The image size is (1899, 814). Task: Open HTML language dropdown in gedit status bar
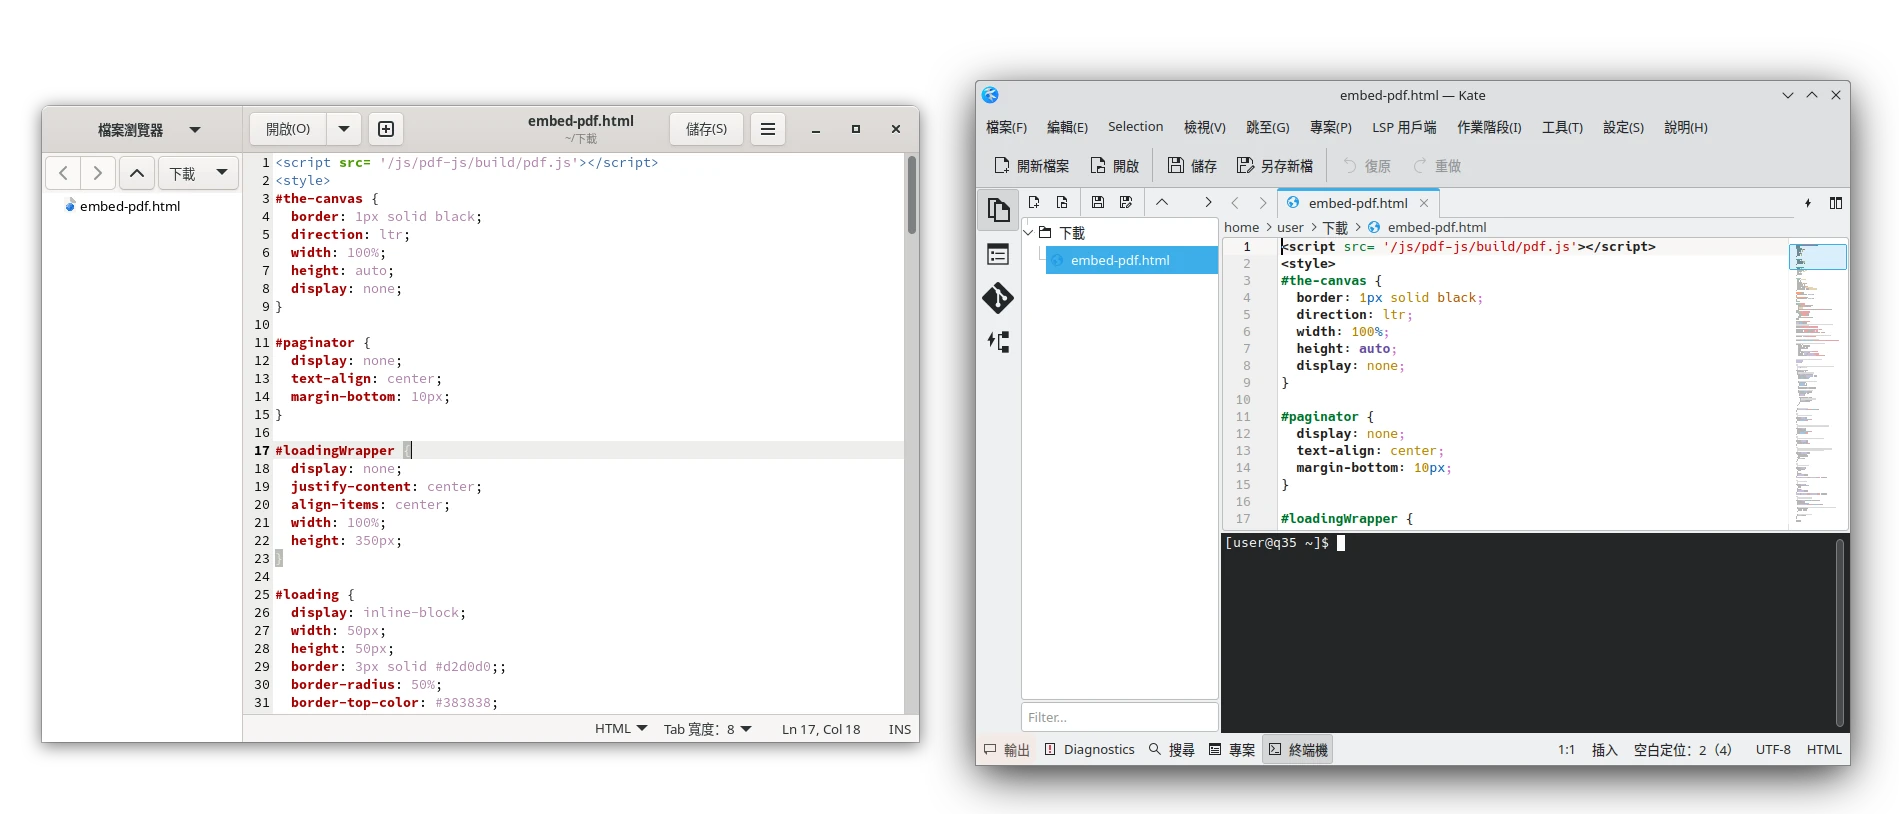pos(621,729)
